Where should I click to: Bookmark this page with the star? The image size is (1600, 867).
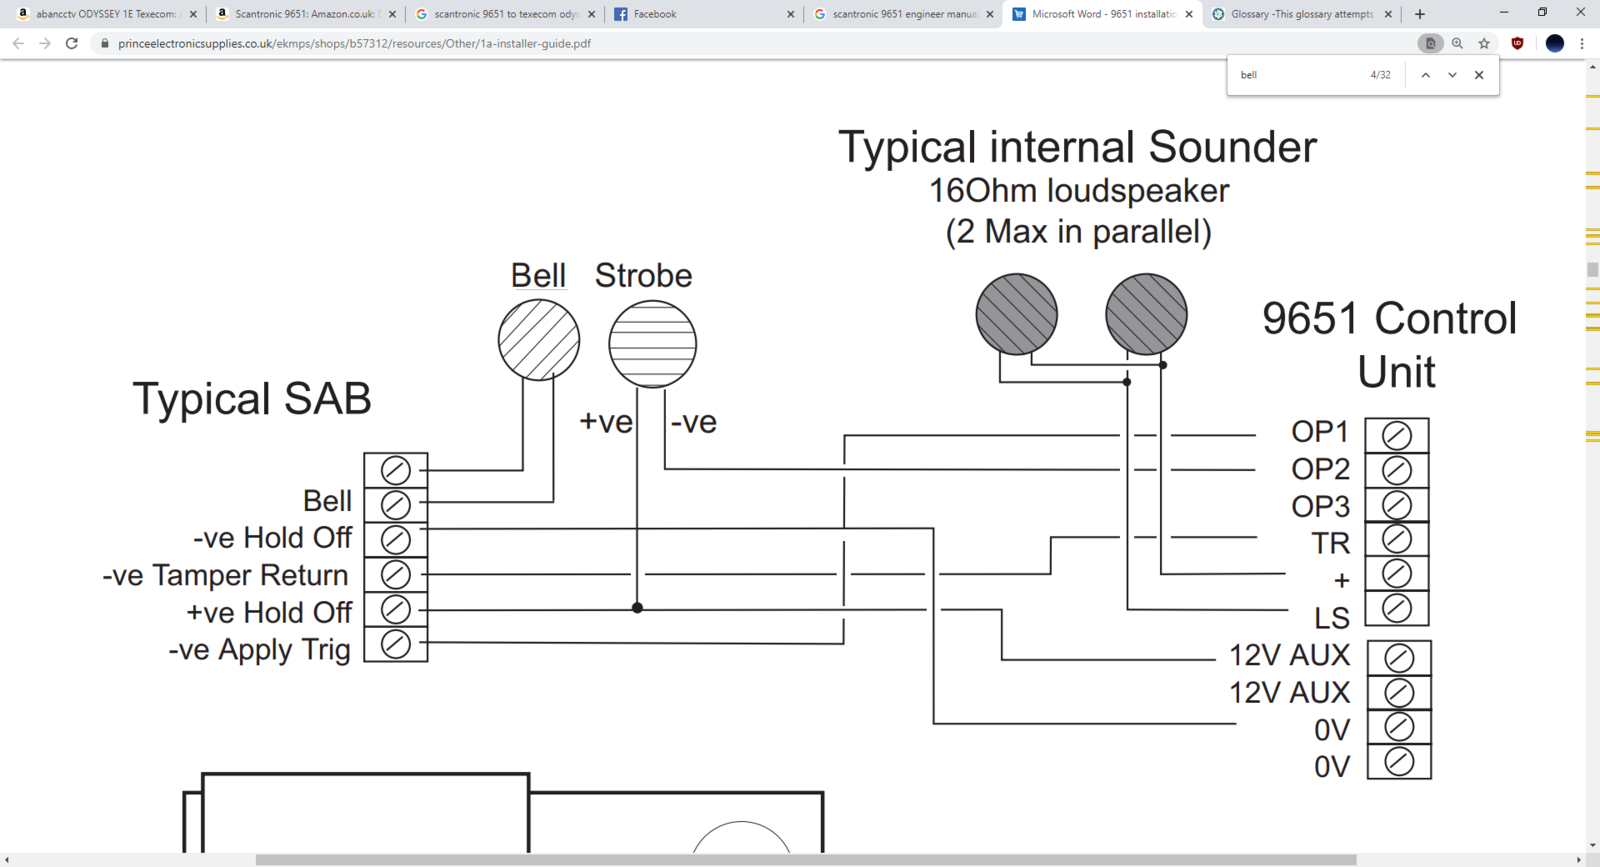(1484, 43)
